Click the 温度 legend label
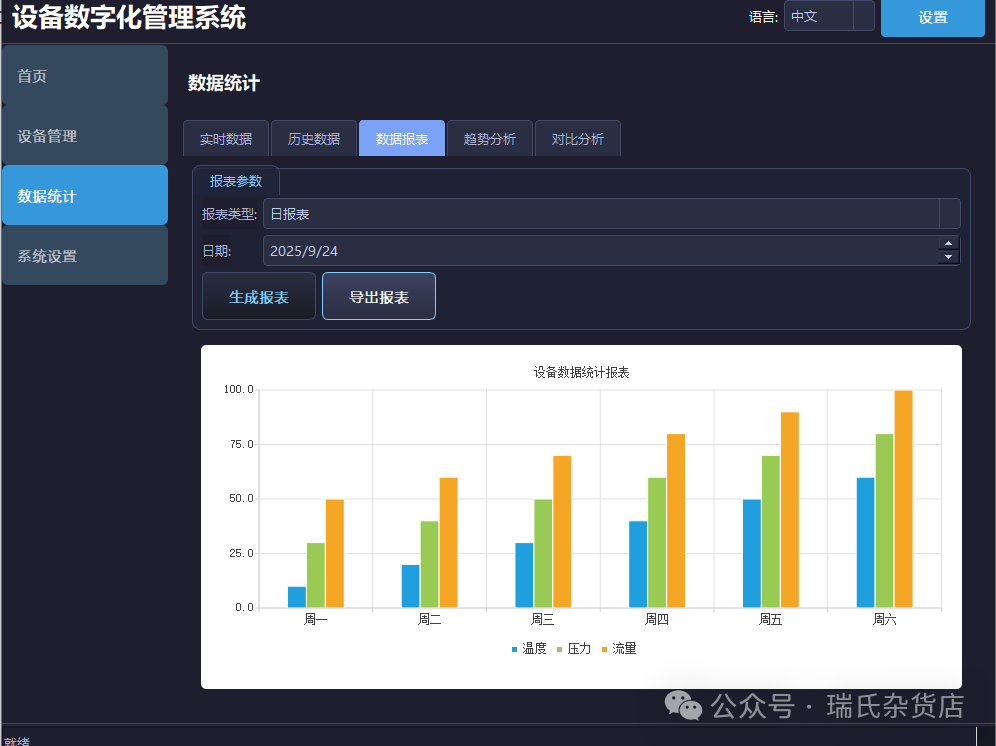Image resolution: width=996 pixels, height=746 pixels. 534,649
